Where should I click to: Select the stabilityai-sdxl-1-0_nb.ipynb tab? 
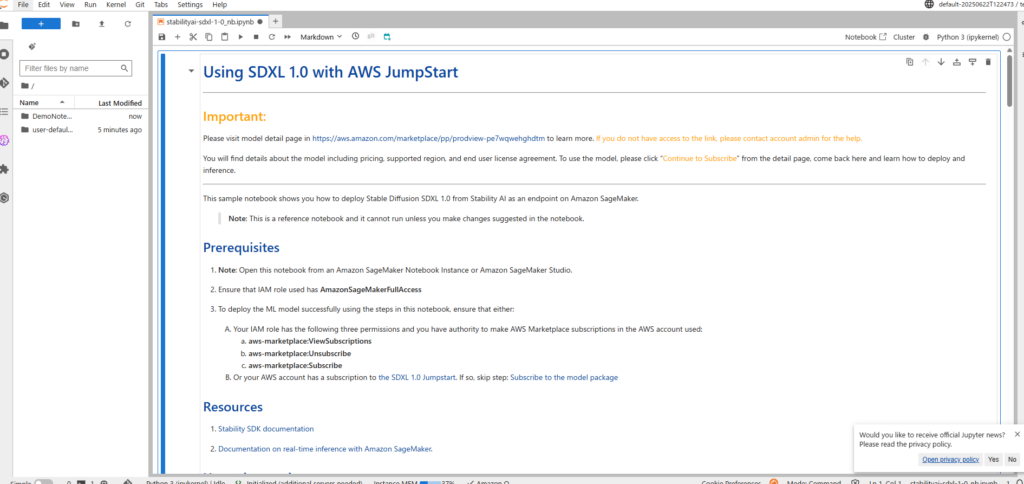210,22
